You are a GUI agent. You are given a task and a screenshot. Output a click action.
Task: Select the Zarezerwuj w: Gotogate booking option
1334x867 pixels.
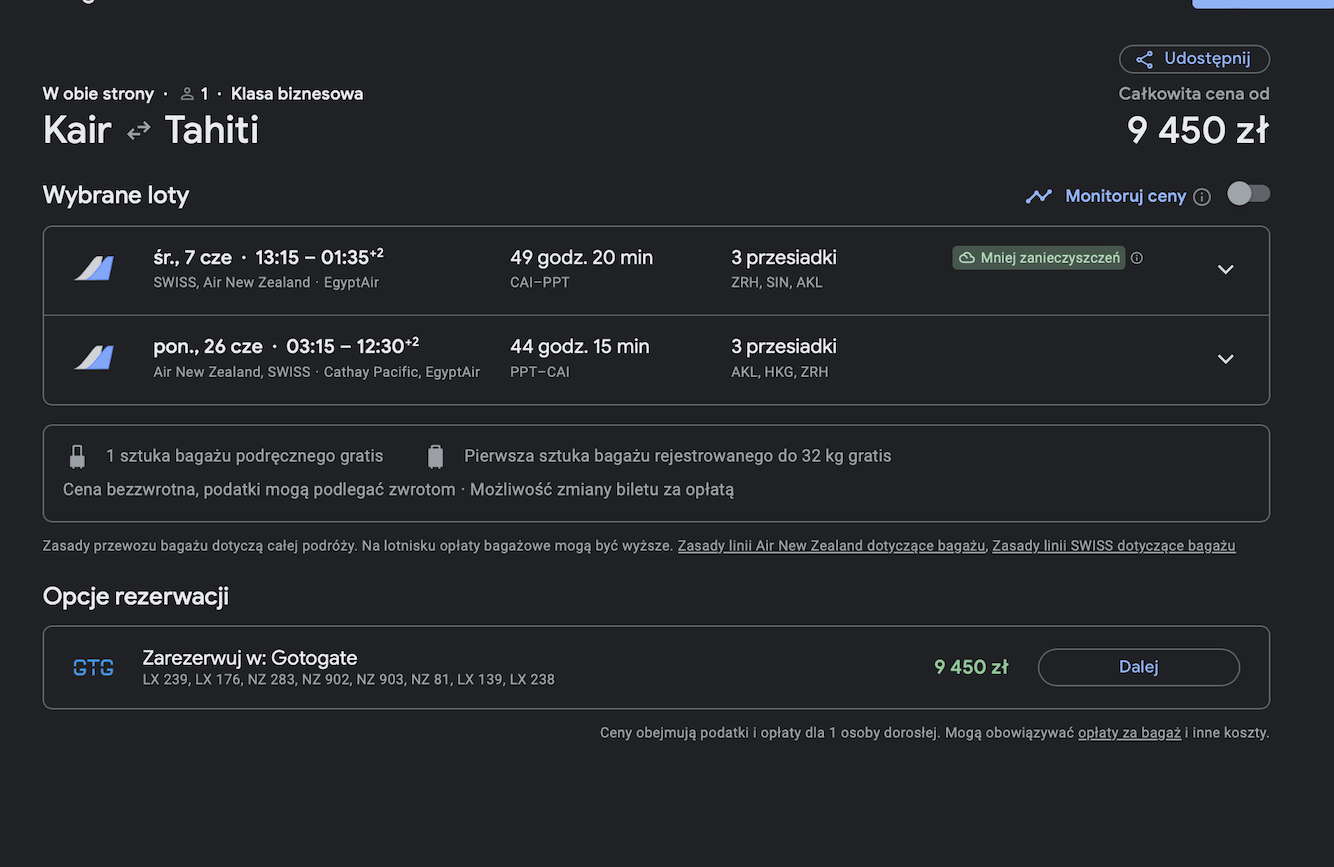point(656,667)
